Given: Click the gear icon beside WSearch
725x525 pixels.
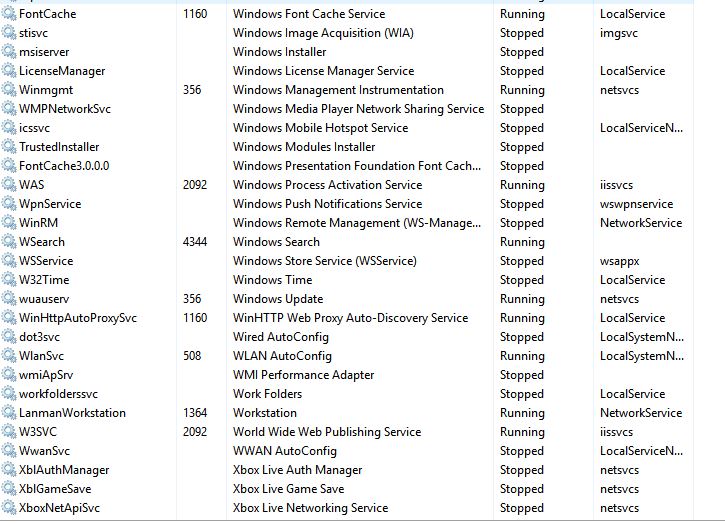Looking at the screenshot, I should click(9, 241).
